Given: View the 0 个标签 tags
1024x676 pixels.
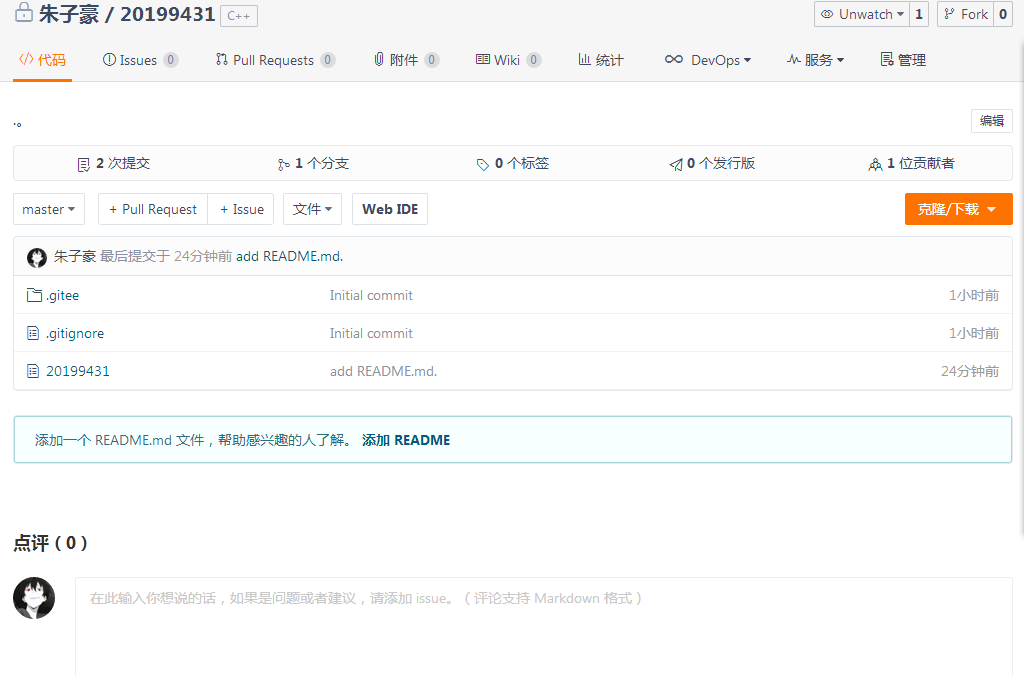Looking at the screenshot, I should 513,163.
